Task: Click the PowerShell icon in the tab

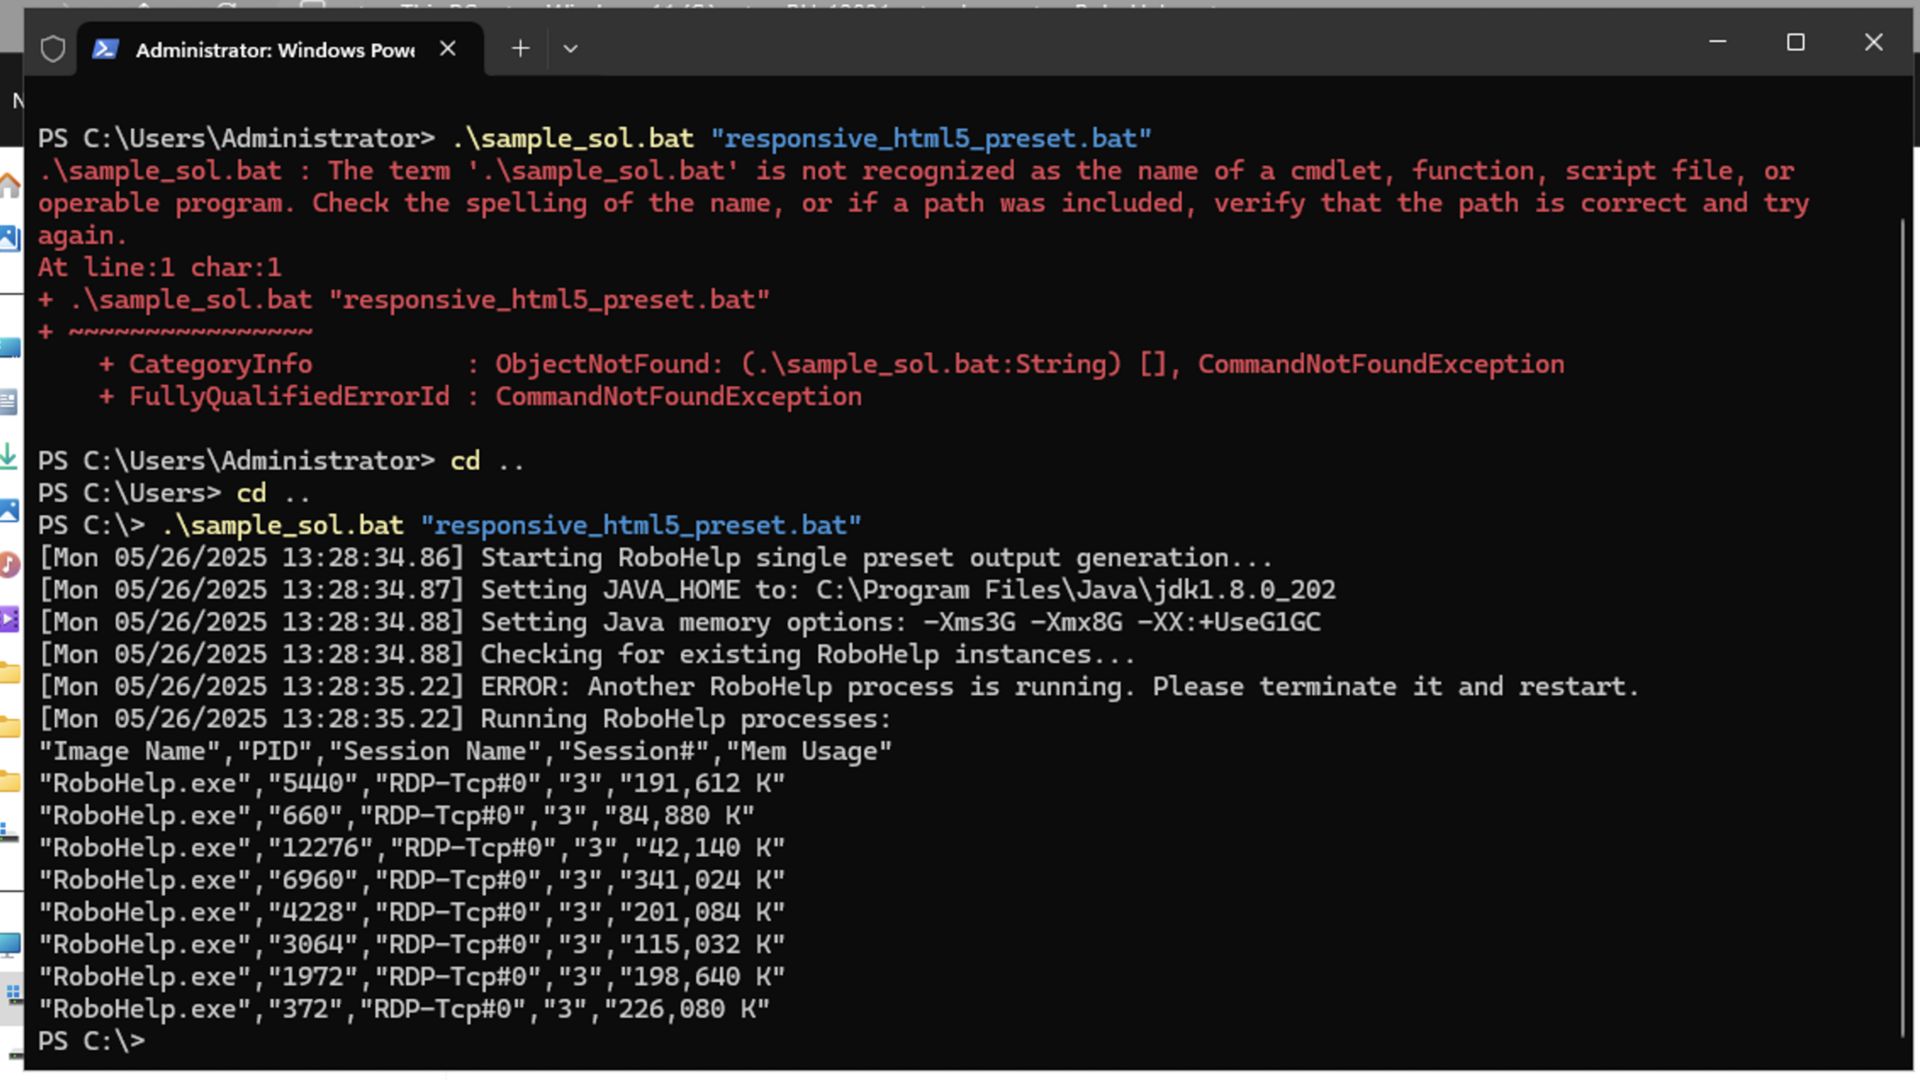Action: (106, 49)
